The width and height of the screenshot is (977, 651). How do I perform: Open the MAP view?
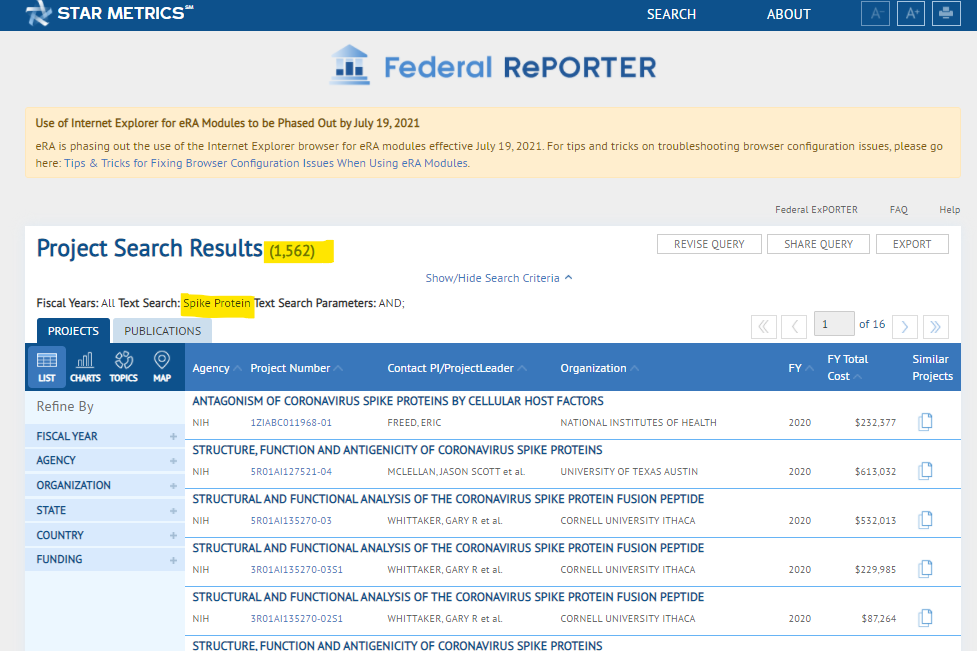pyautogui.click(x=162, y=367)
